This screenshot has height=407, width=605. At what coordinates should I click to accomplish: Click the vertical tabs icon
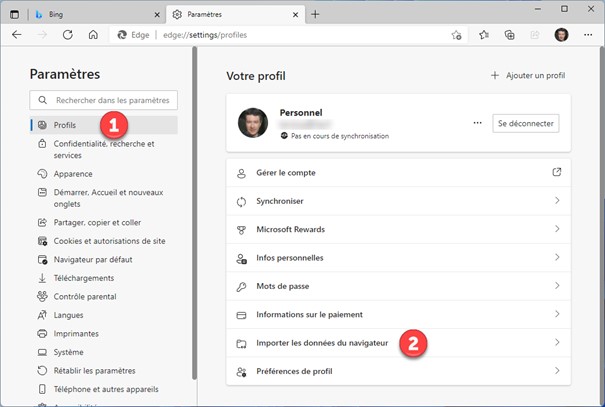point(15,14)
